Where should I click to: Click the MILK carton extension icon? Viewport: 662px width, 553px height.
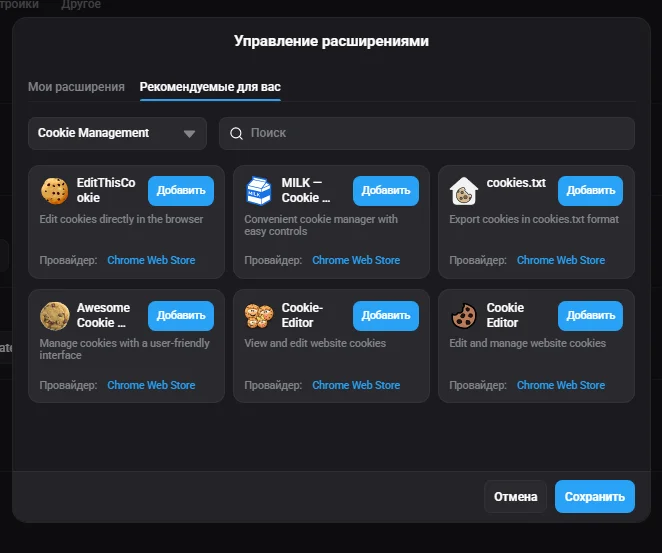pos(259,191)
